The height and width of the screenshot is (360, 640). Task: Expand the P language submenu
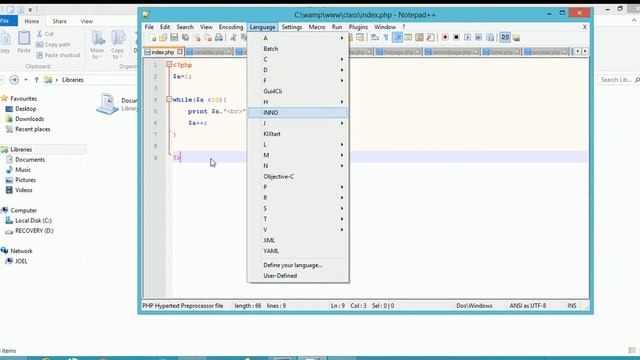pos(298,187)
